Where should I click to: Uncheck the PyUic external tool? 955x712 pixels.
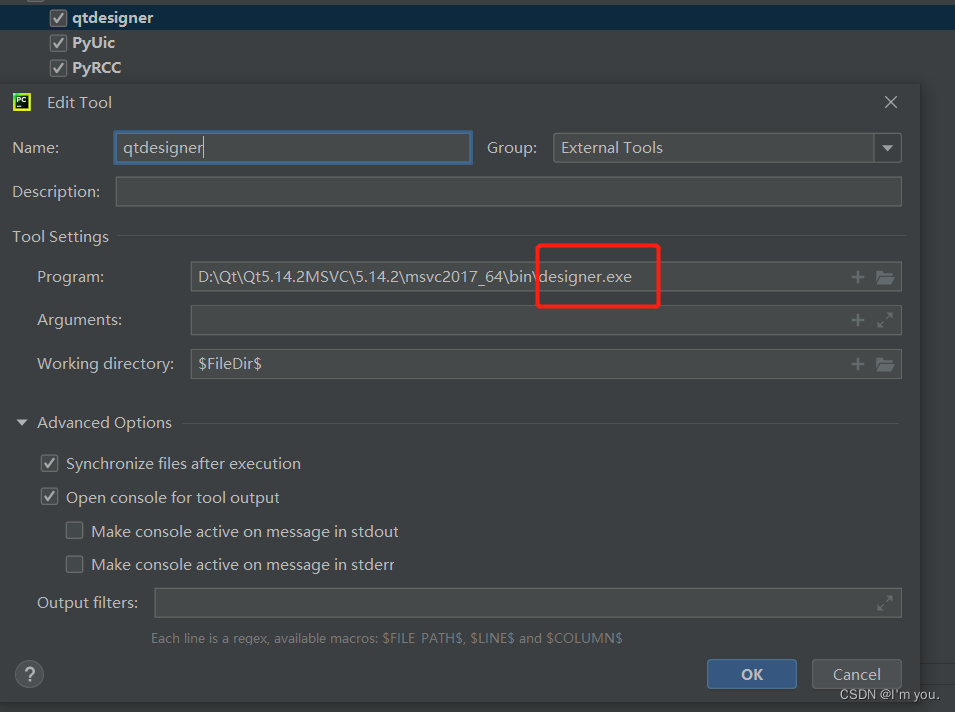[x=58, y=42]
